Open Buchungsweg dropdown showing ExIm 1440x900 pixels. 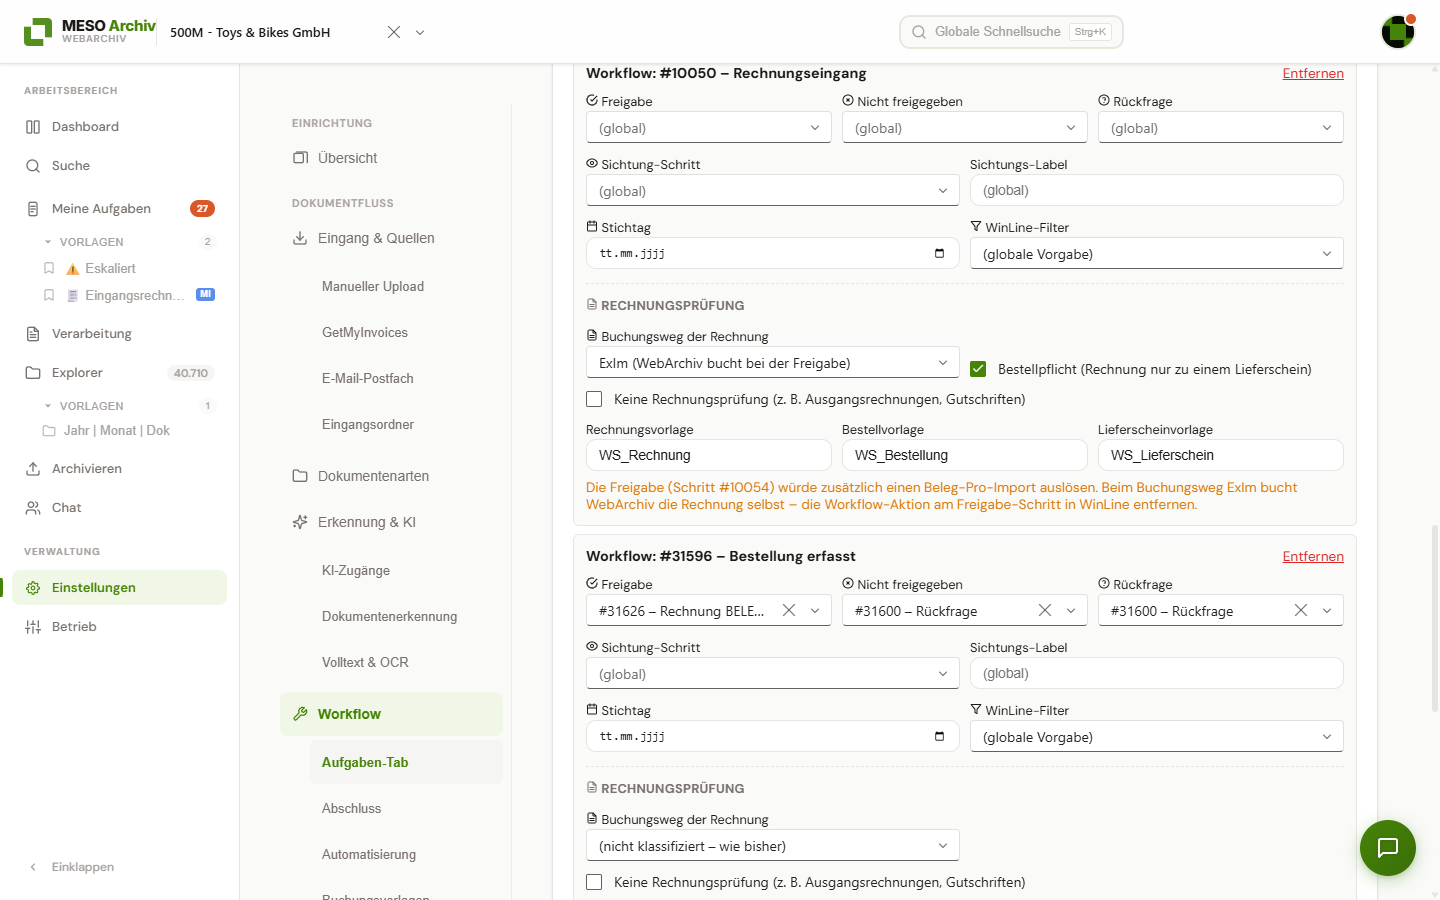pyautogui.click(x=773, y=363)
